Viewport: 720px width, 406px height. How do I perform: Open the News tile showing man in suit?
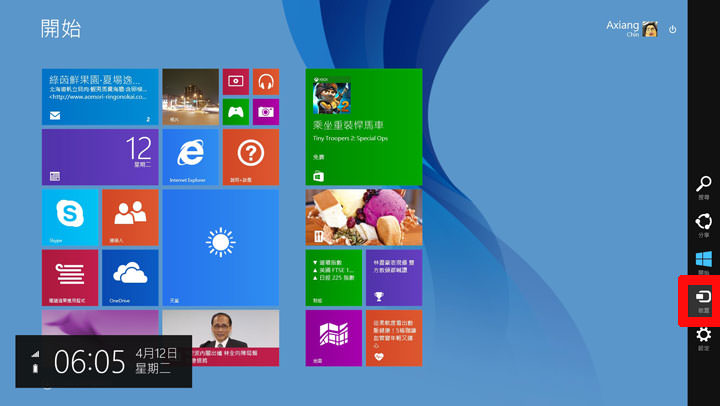221,338
